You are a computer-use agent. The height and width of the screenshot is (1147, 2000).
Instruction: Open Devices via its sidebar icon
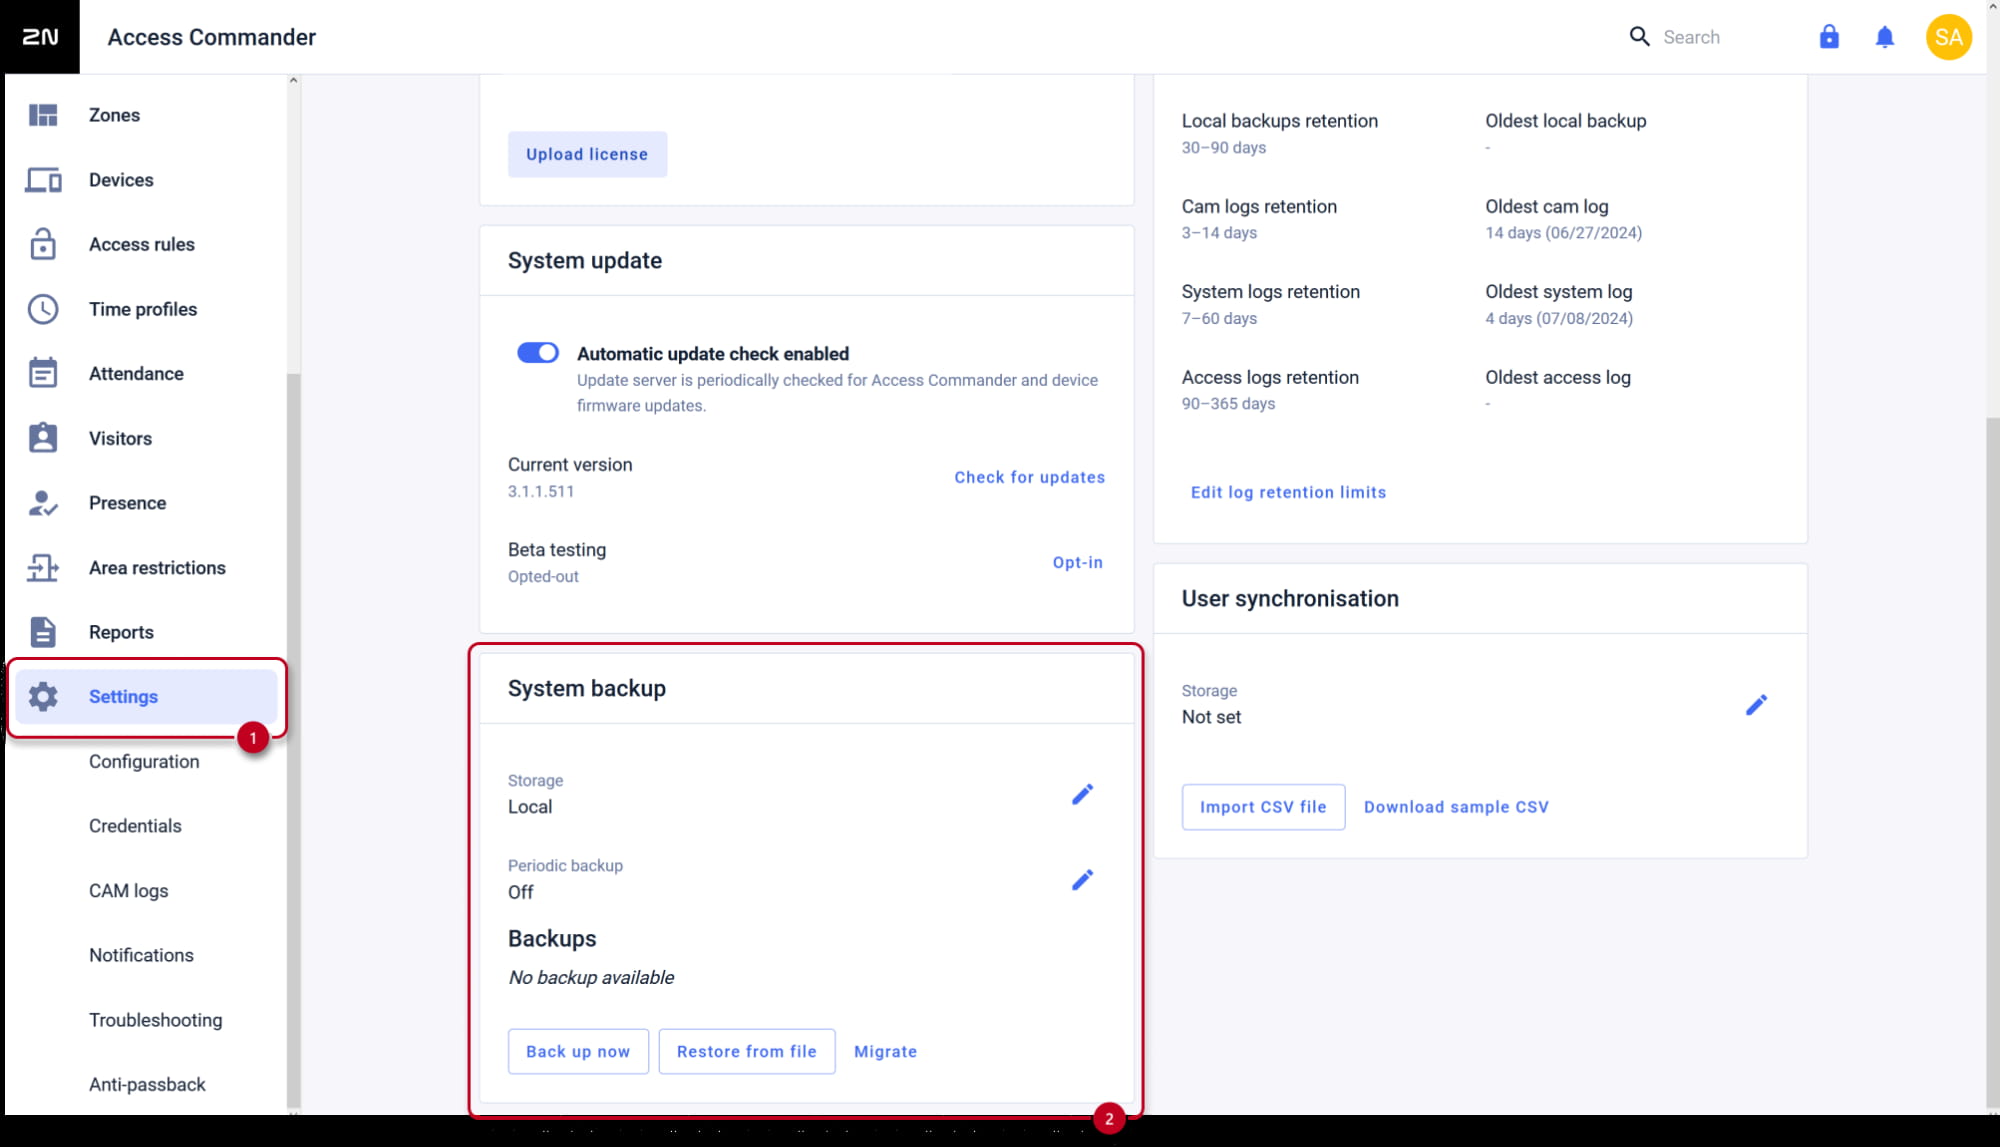pos(43,180)
